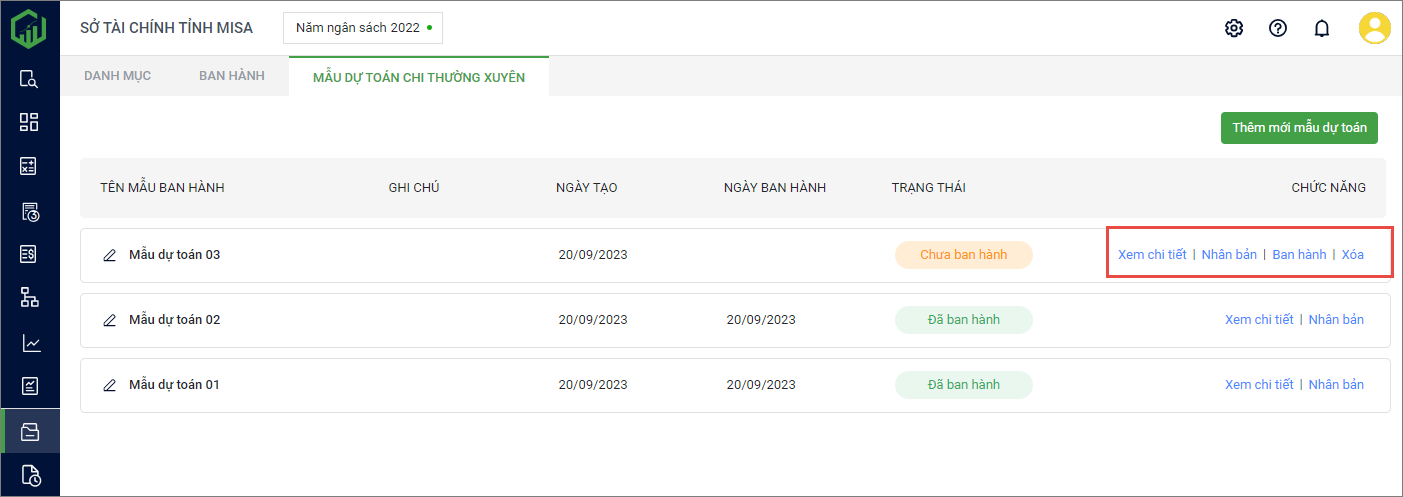1403x497 pixels.
Task: Click edit pencil for Mẫu dự toán 03
Action: (x=110, y=255)
